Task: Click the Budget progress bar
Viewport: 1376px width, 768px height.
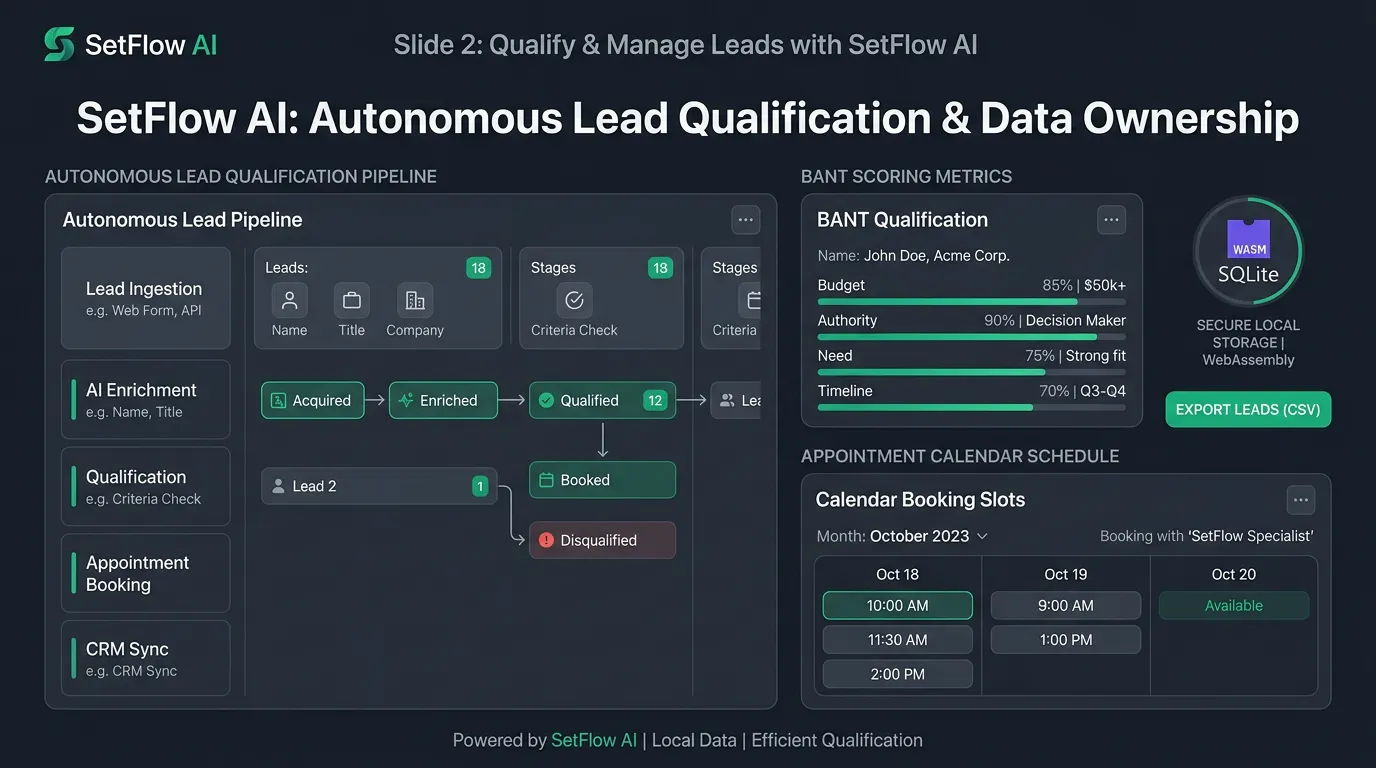Action: click(972, 301)
